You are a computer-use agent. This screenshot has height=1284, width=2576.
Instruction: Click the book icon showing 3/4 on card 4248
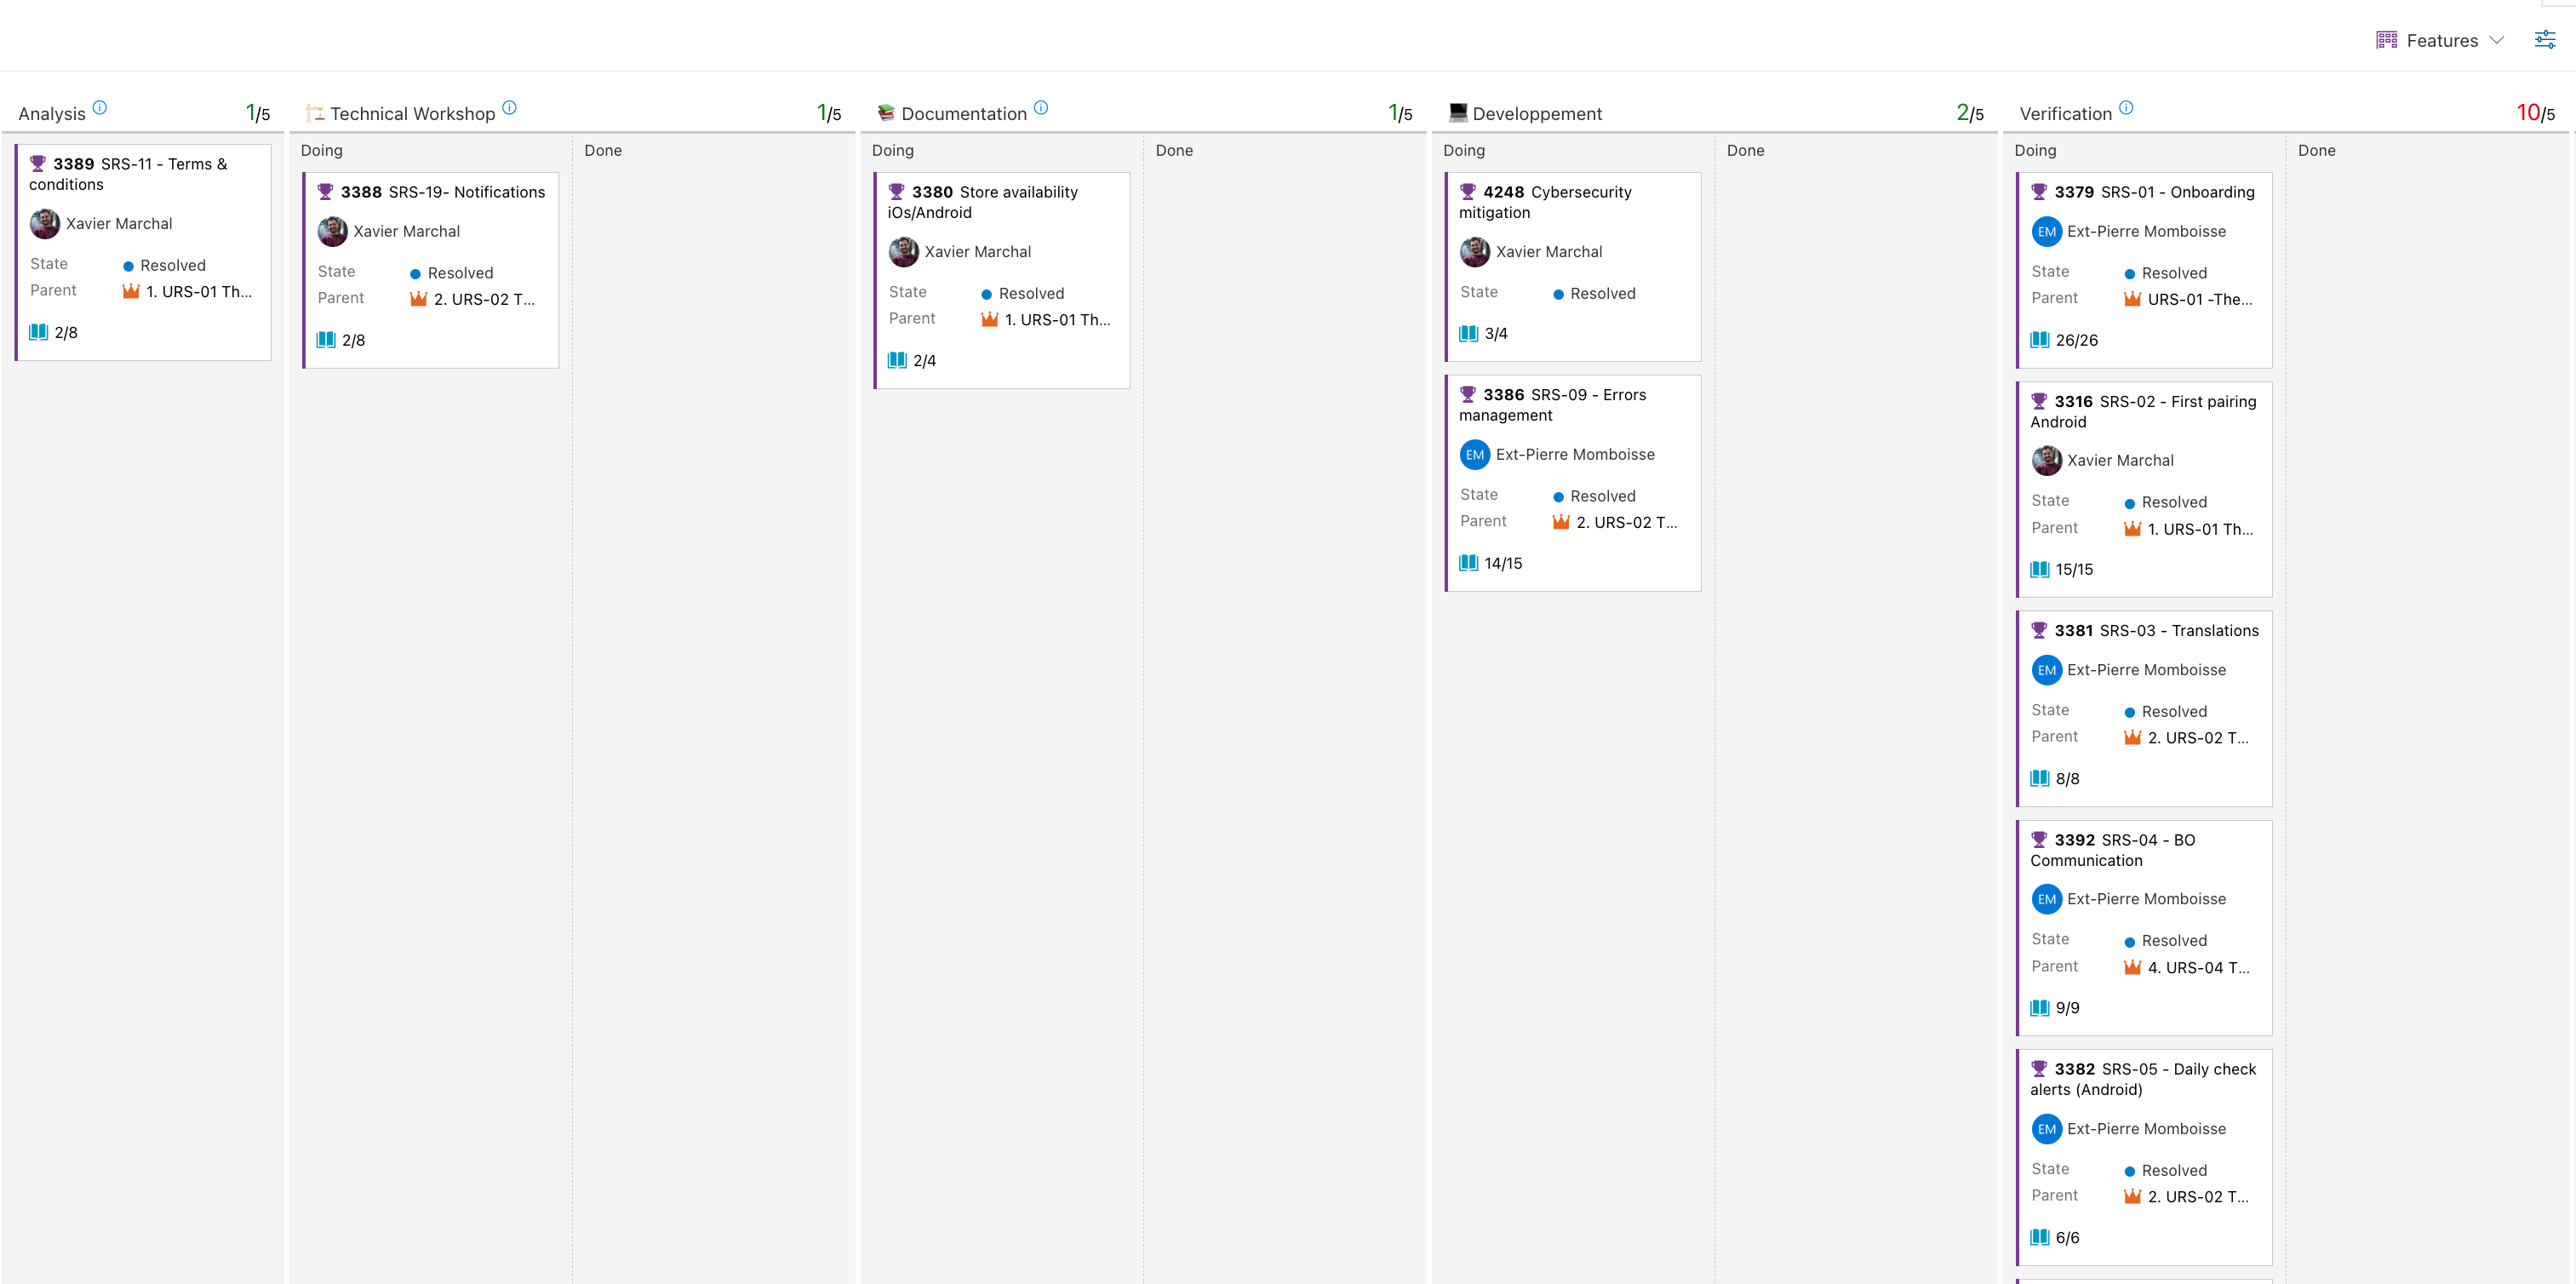[x=1468, y=333]
